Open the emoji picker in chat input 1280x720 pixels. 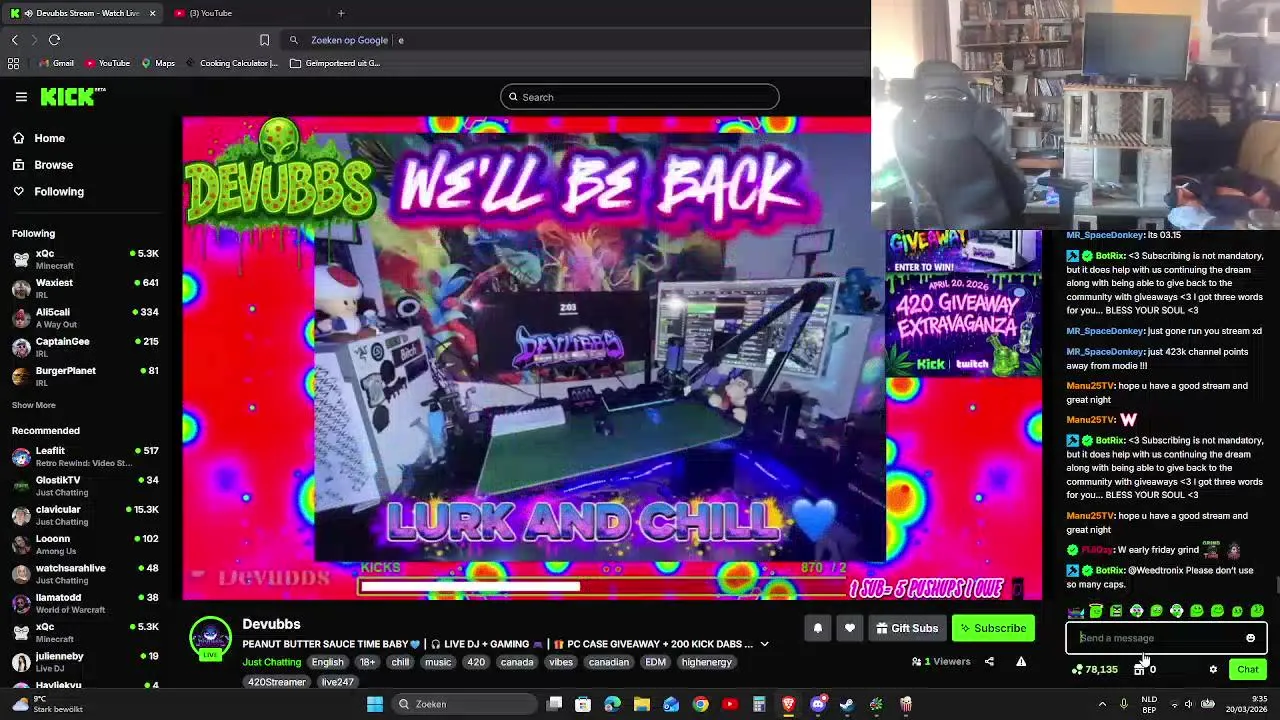[x=1250, y=638]
